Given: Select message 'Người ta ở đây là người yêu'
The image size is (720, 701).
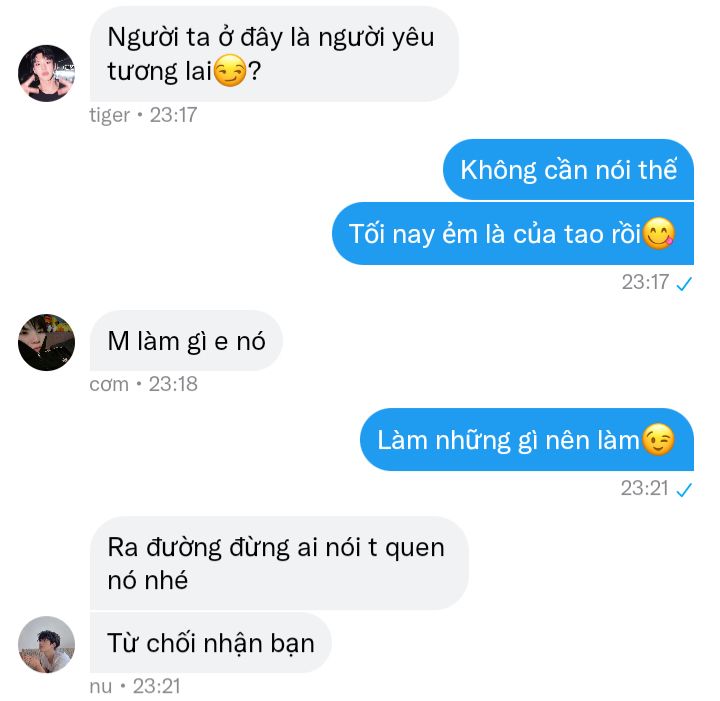Looking at the screenshot, I should click(274, 54).
